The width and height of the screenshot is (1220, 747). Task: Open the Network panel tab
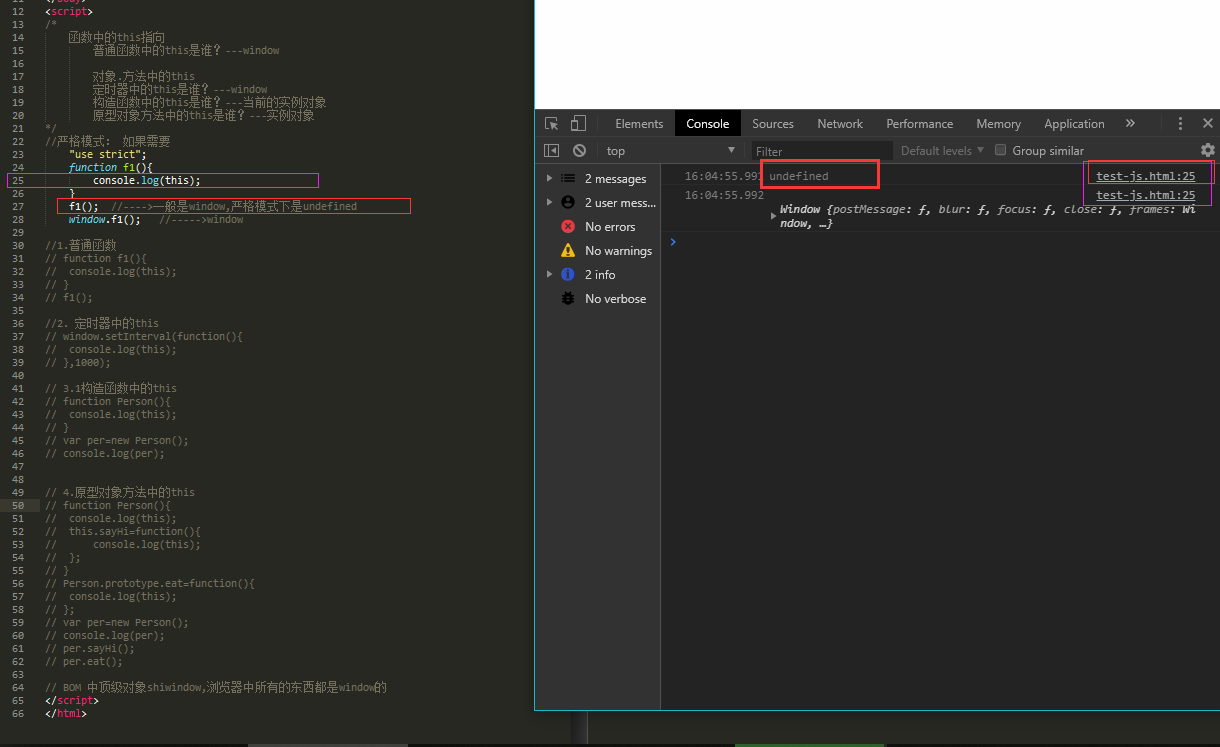pyautogui.click(x=839, y=123)
